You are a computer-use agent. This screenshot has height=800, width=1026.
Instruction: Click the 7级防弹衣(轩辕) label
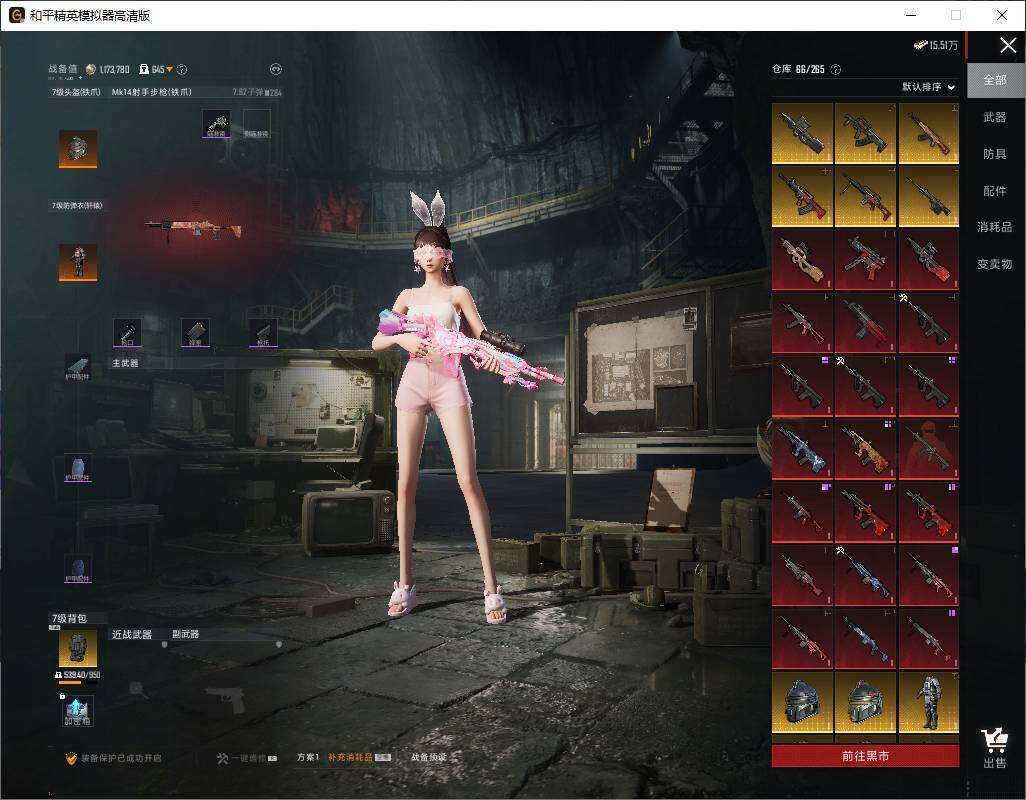coord(77,205)
